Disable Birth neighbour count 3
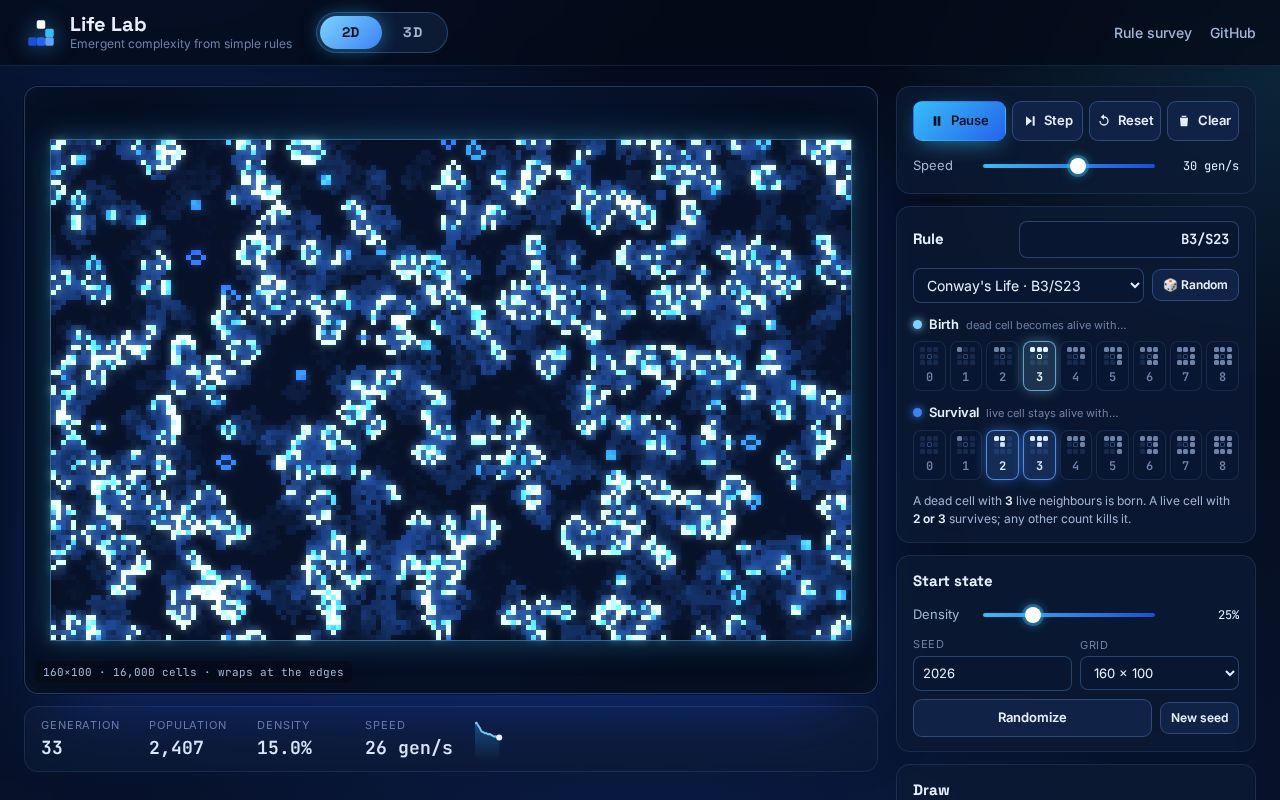The height and width of the screenshot is (800, 1280). pos(1039,366)
